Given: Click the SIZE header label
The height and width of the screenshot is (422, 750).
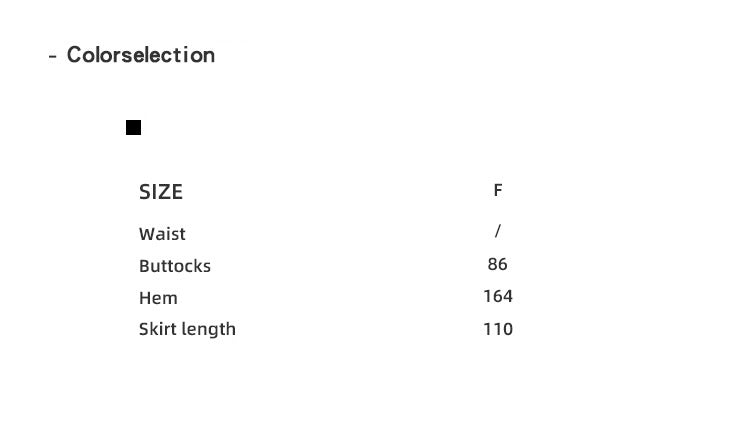Looking at the screenshot, I should [x=161, y=192].
